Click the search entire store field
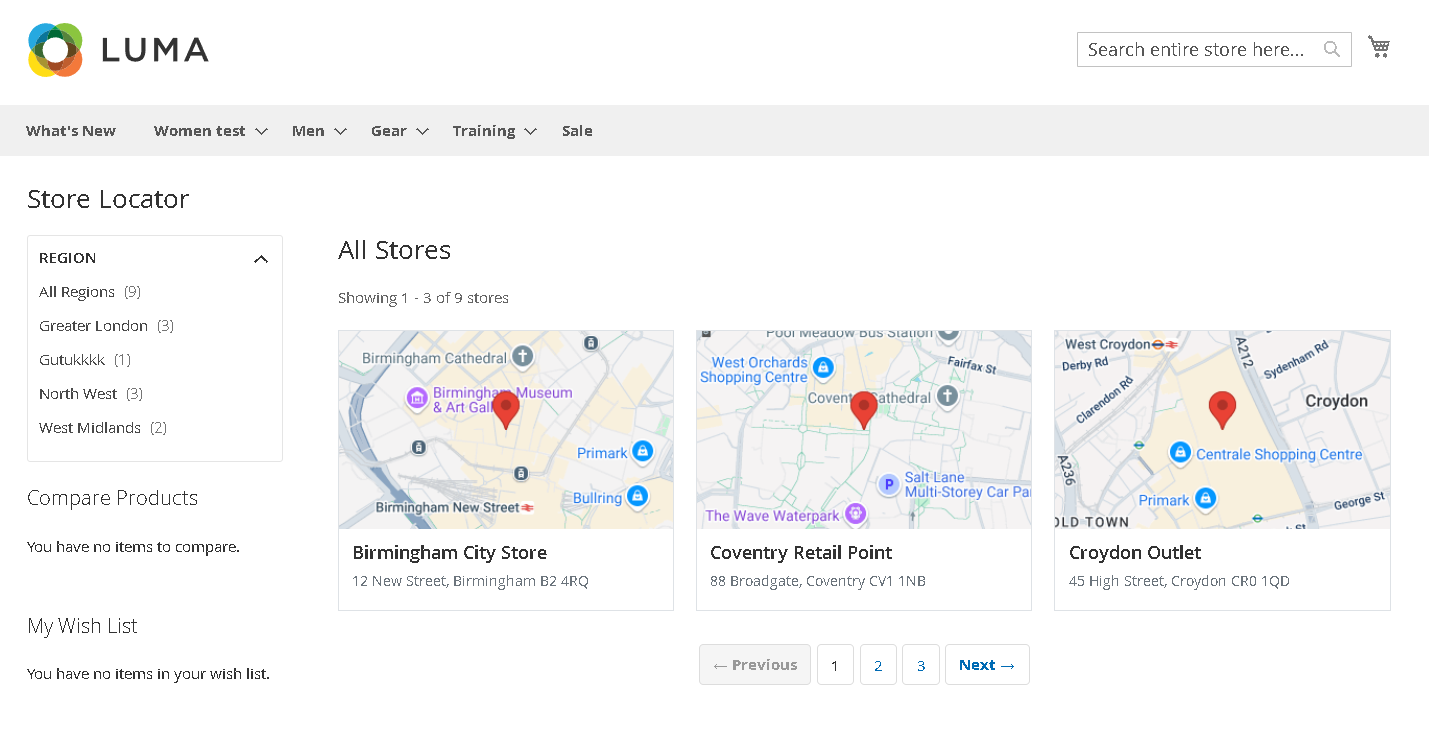 pos(1198,50)
